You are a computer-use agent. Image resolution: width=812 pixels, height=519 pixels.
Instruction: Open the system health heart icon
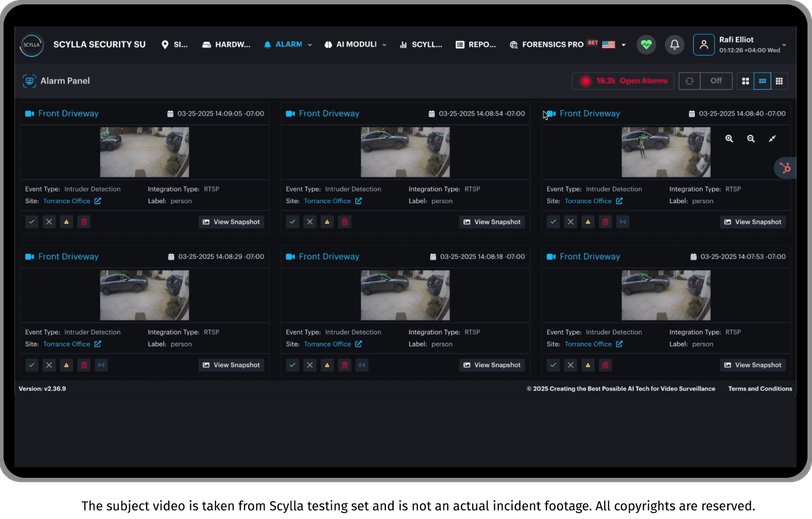pos(646,45)
